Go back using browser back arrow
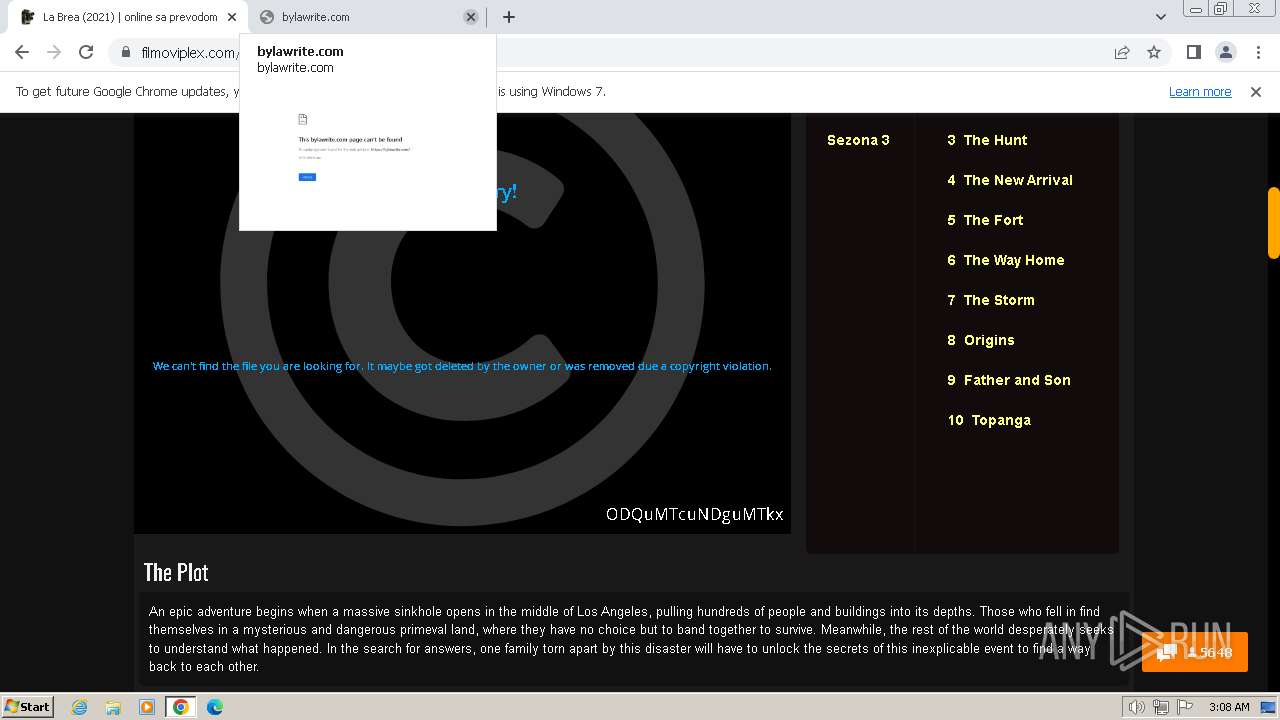 pos(22,52)
